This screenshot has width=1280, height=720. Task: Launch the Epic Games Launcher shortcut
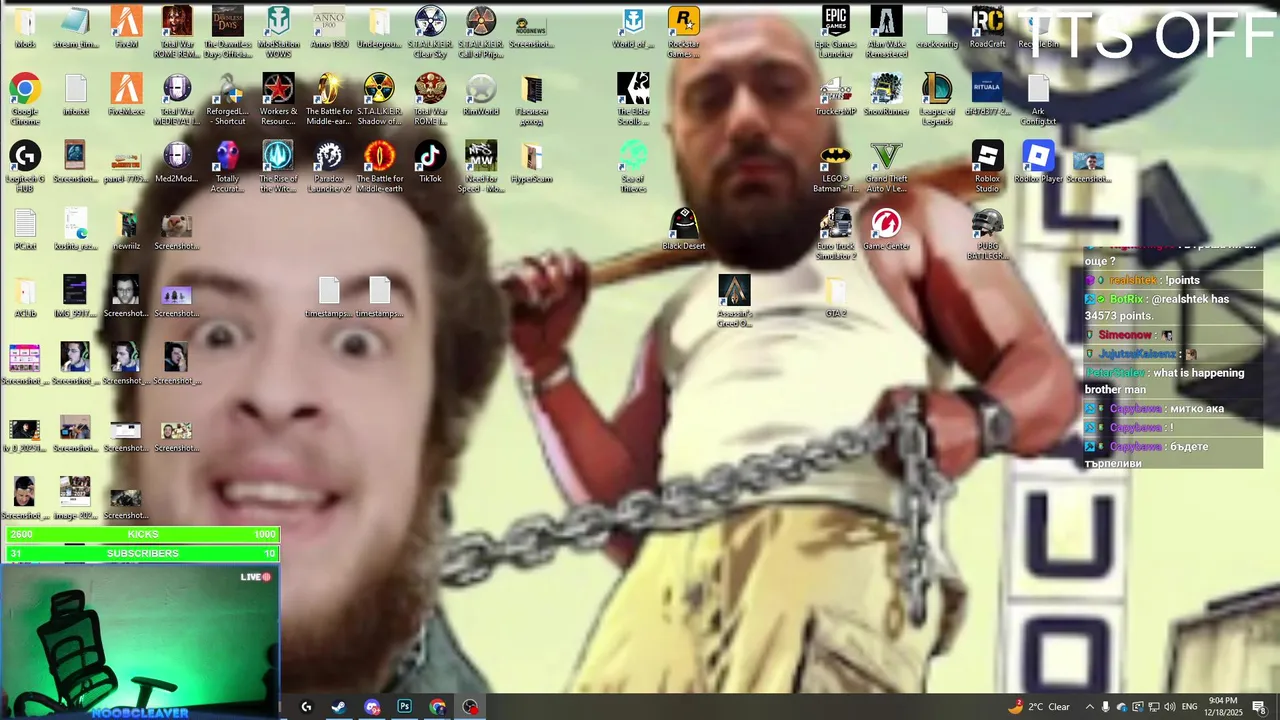point(835,32)
